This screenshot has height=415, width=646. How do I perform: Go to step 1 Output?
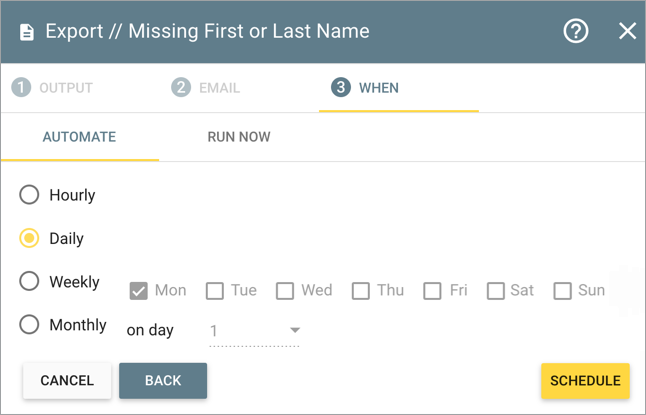click(53, 88)
